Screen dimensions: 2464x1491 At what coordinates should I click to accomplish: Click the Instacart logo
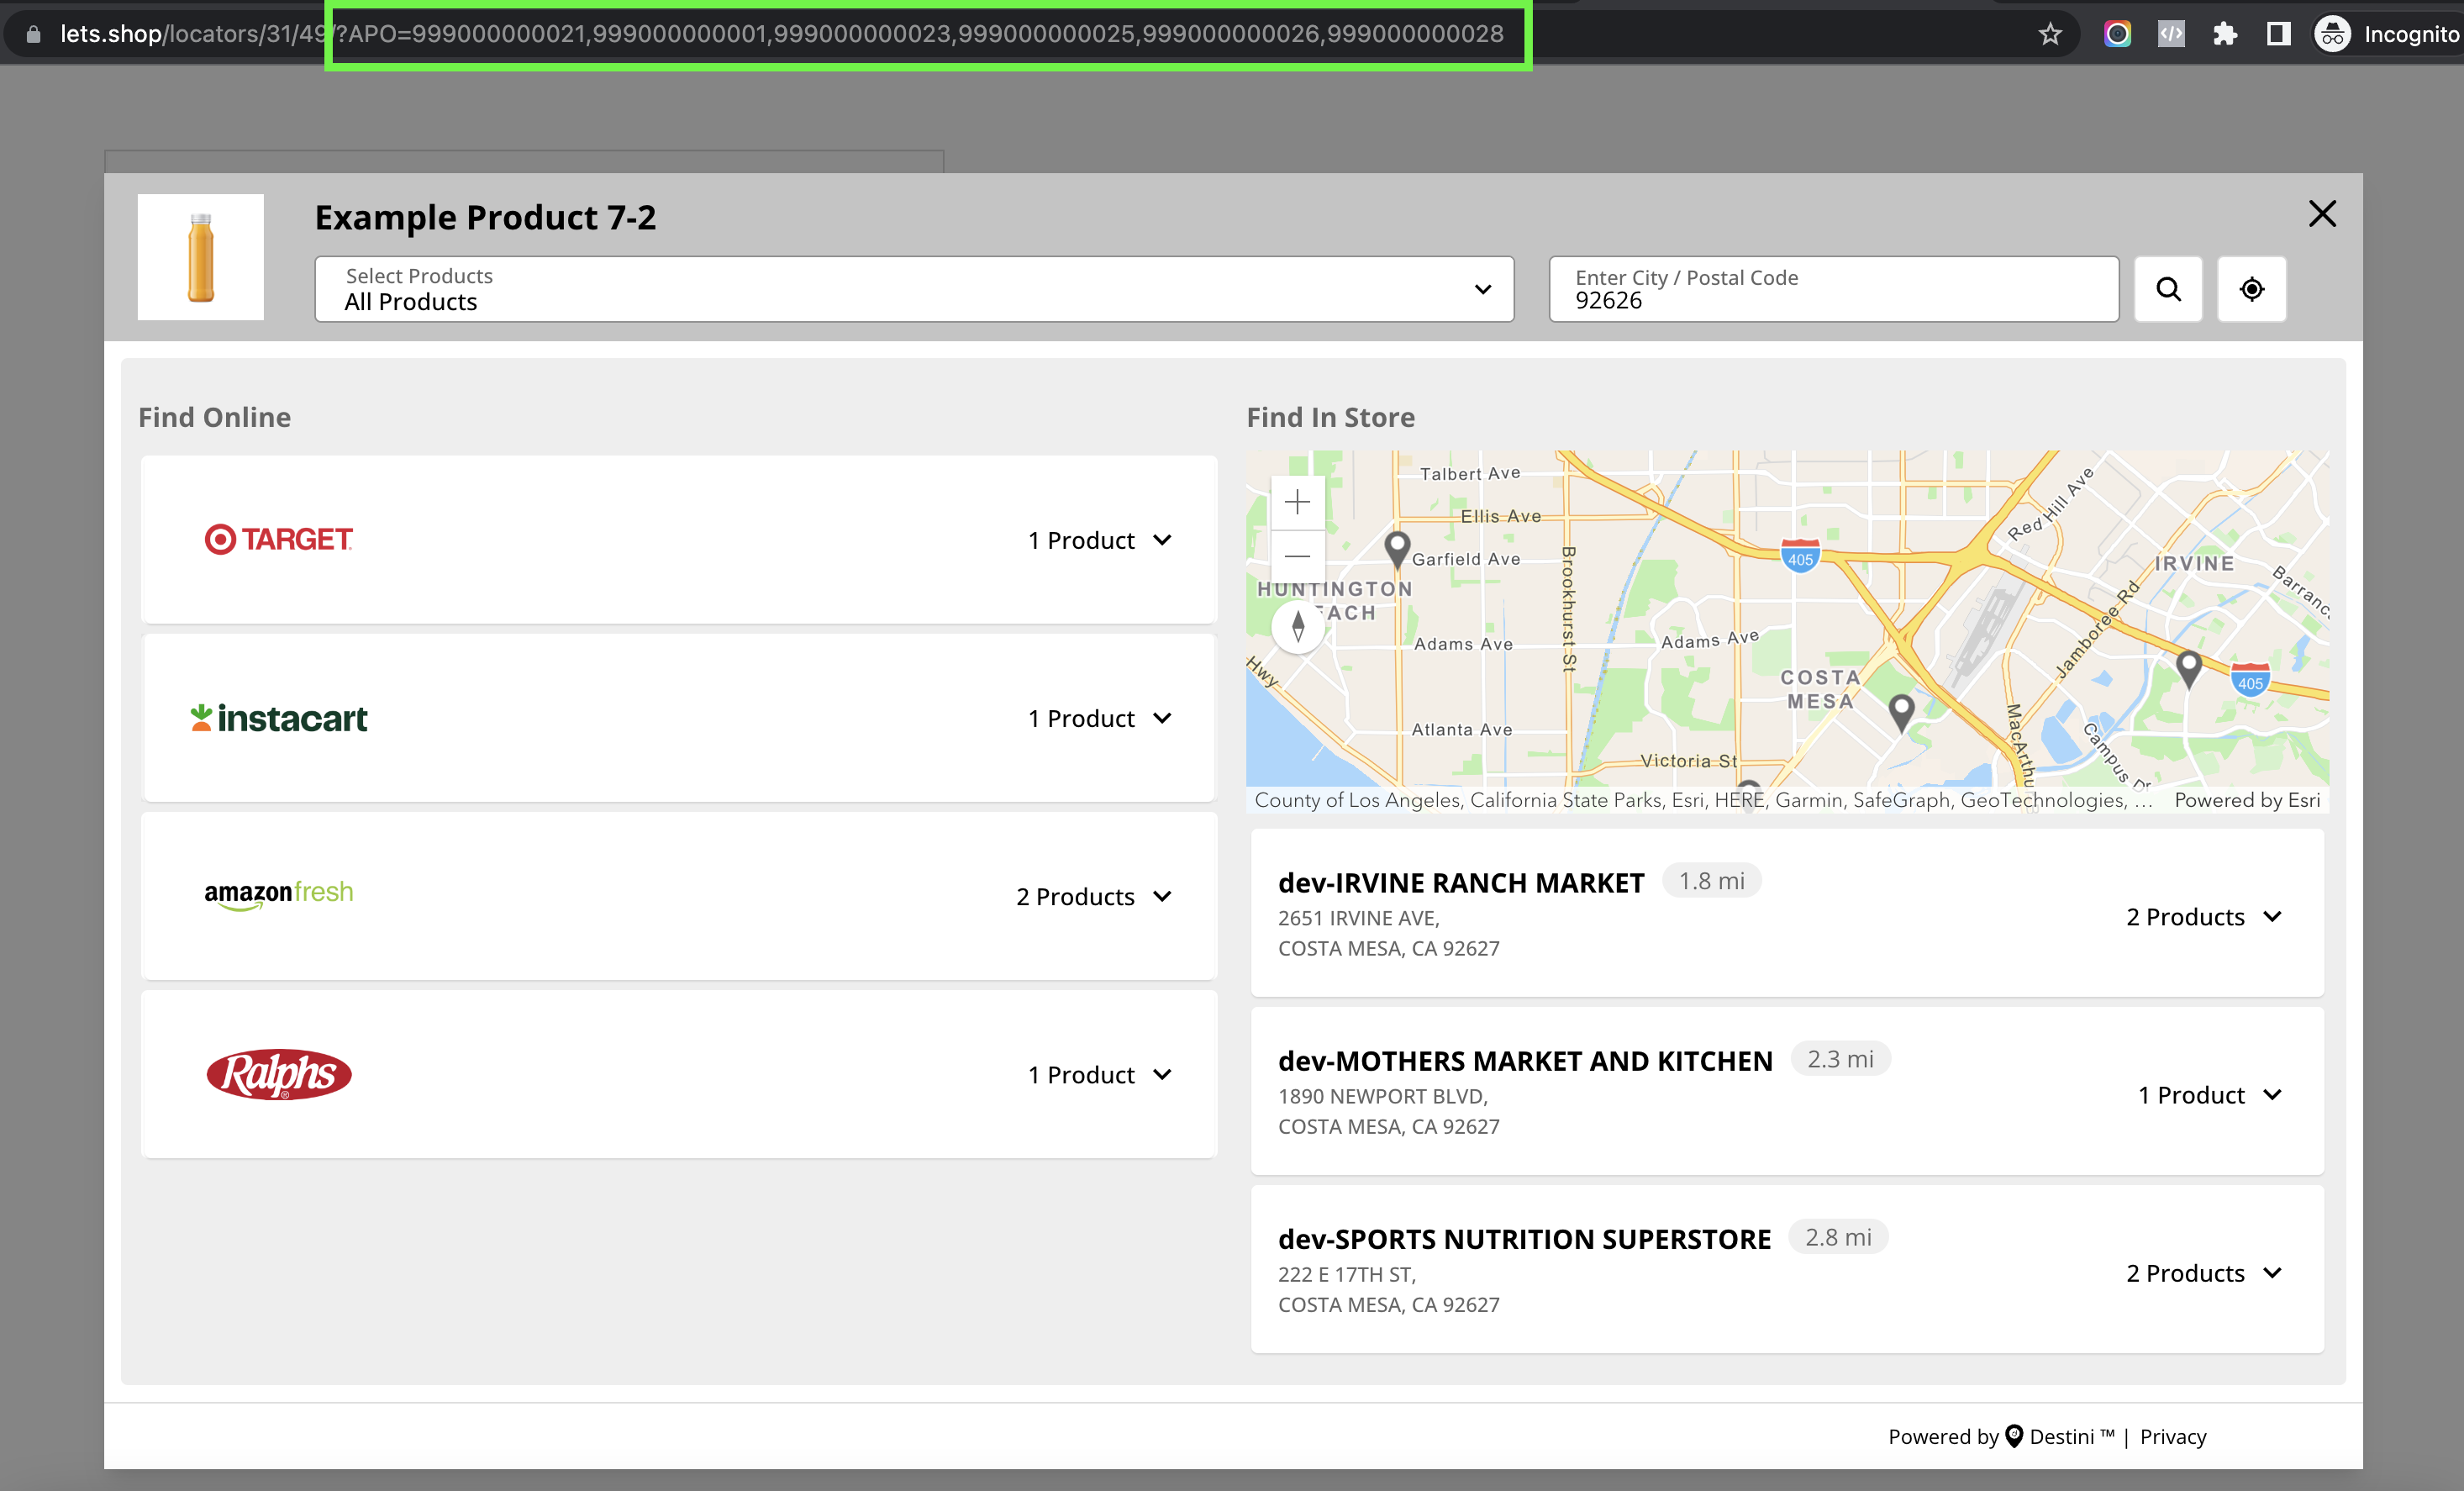click(x=279, y=718)
